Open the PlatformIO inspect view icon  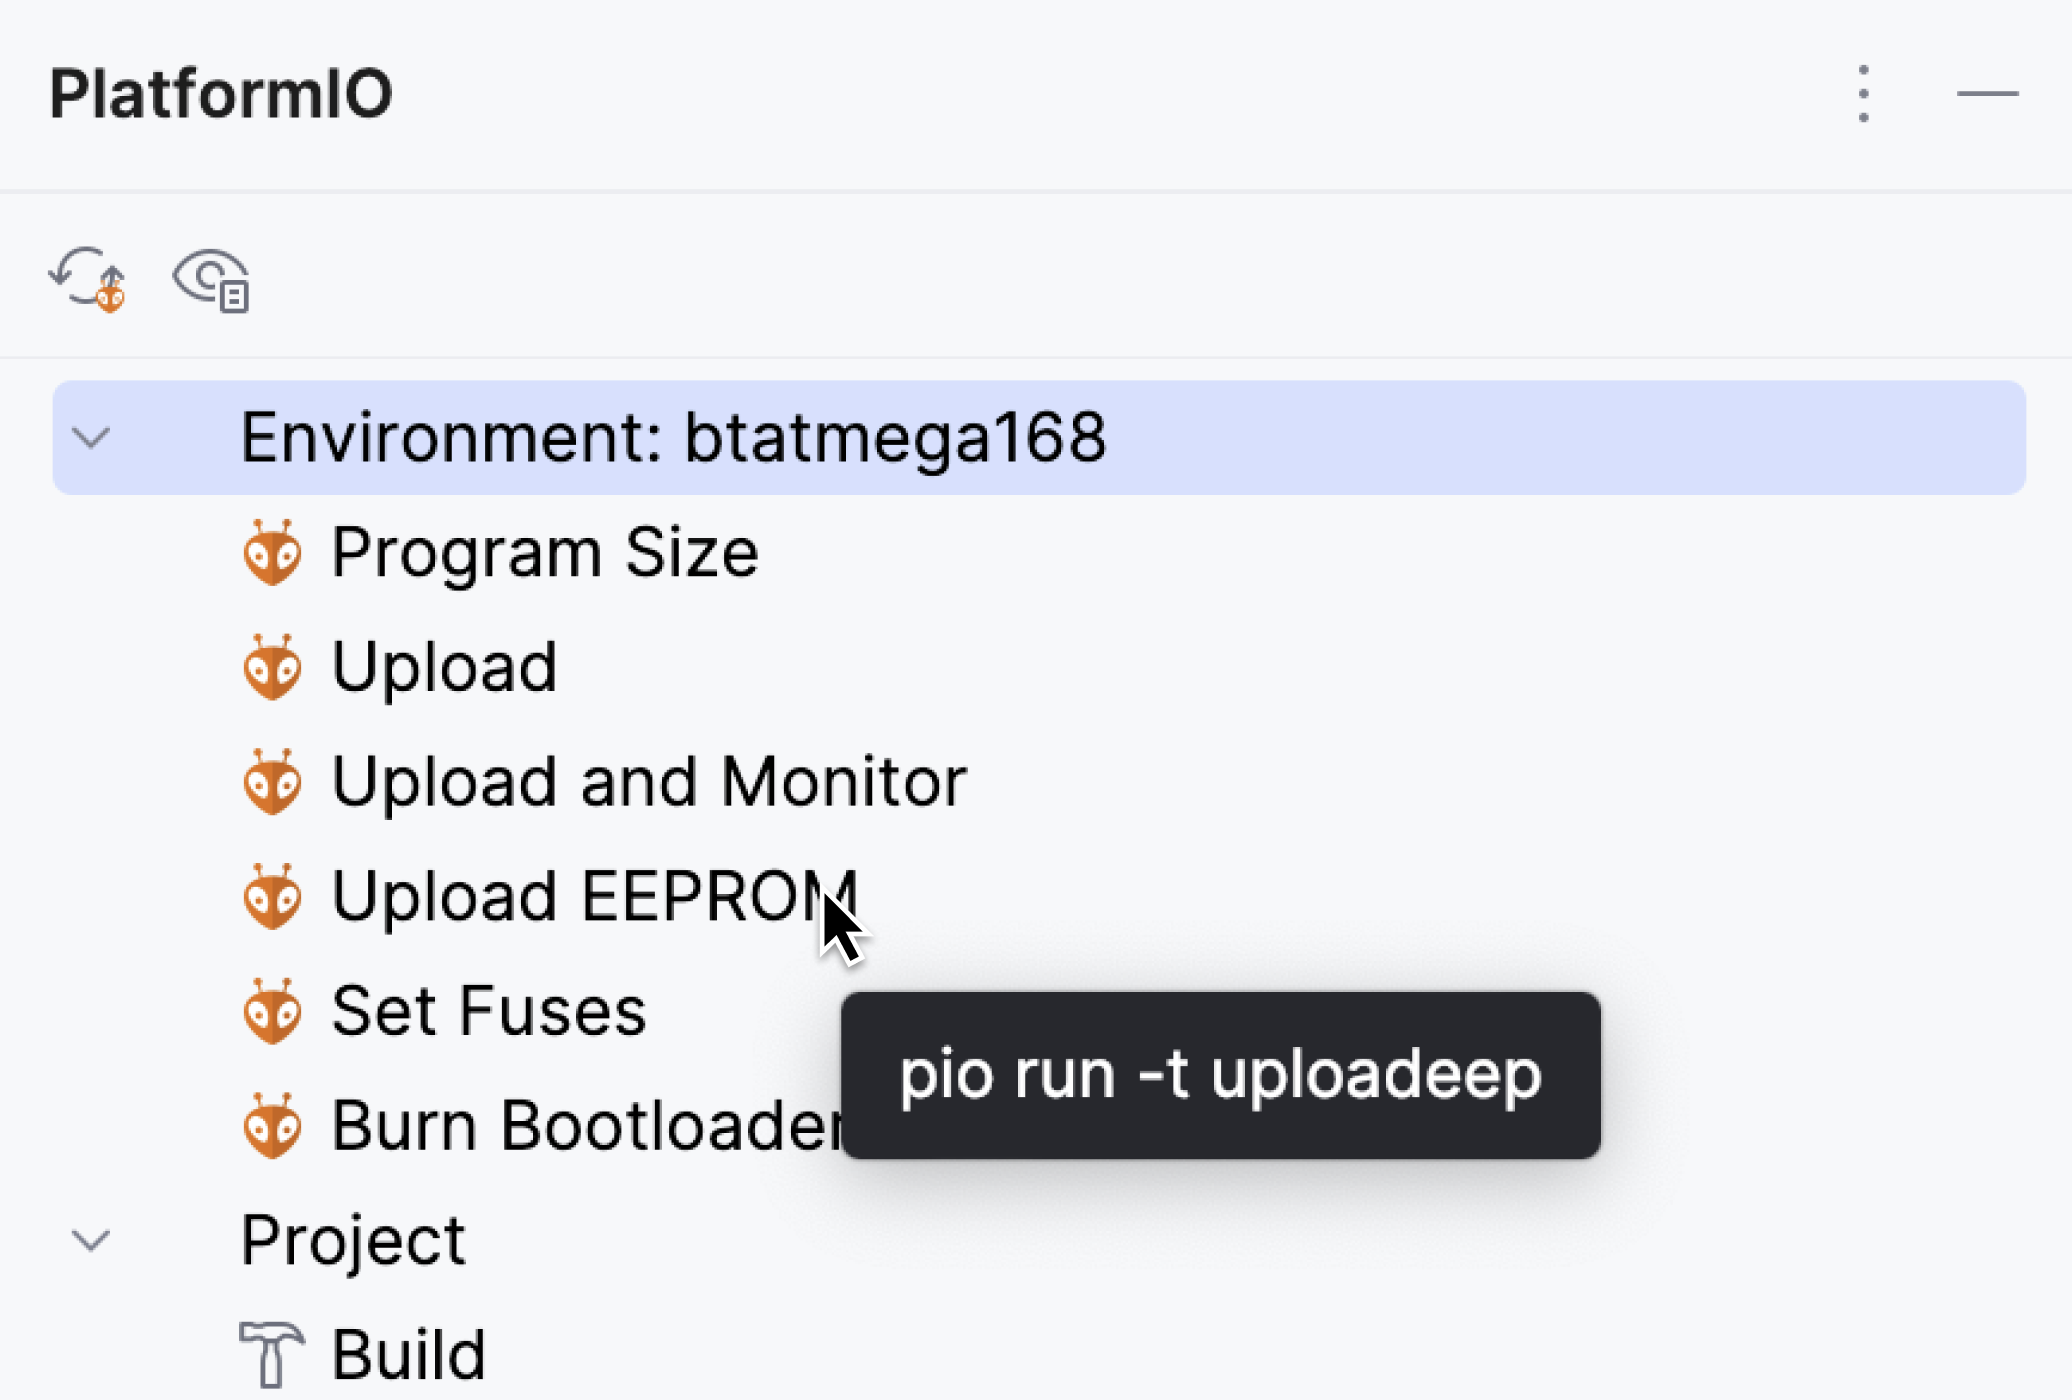209,281
